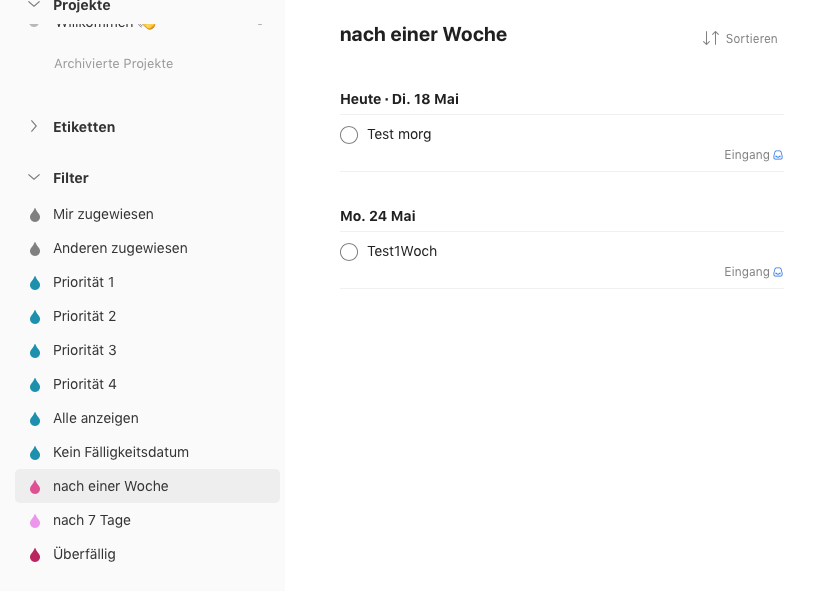Click the drop icon beside Alle anzeigen
826x591 pixels.
point(35,419)
